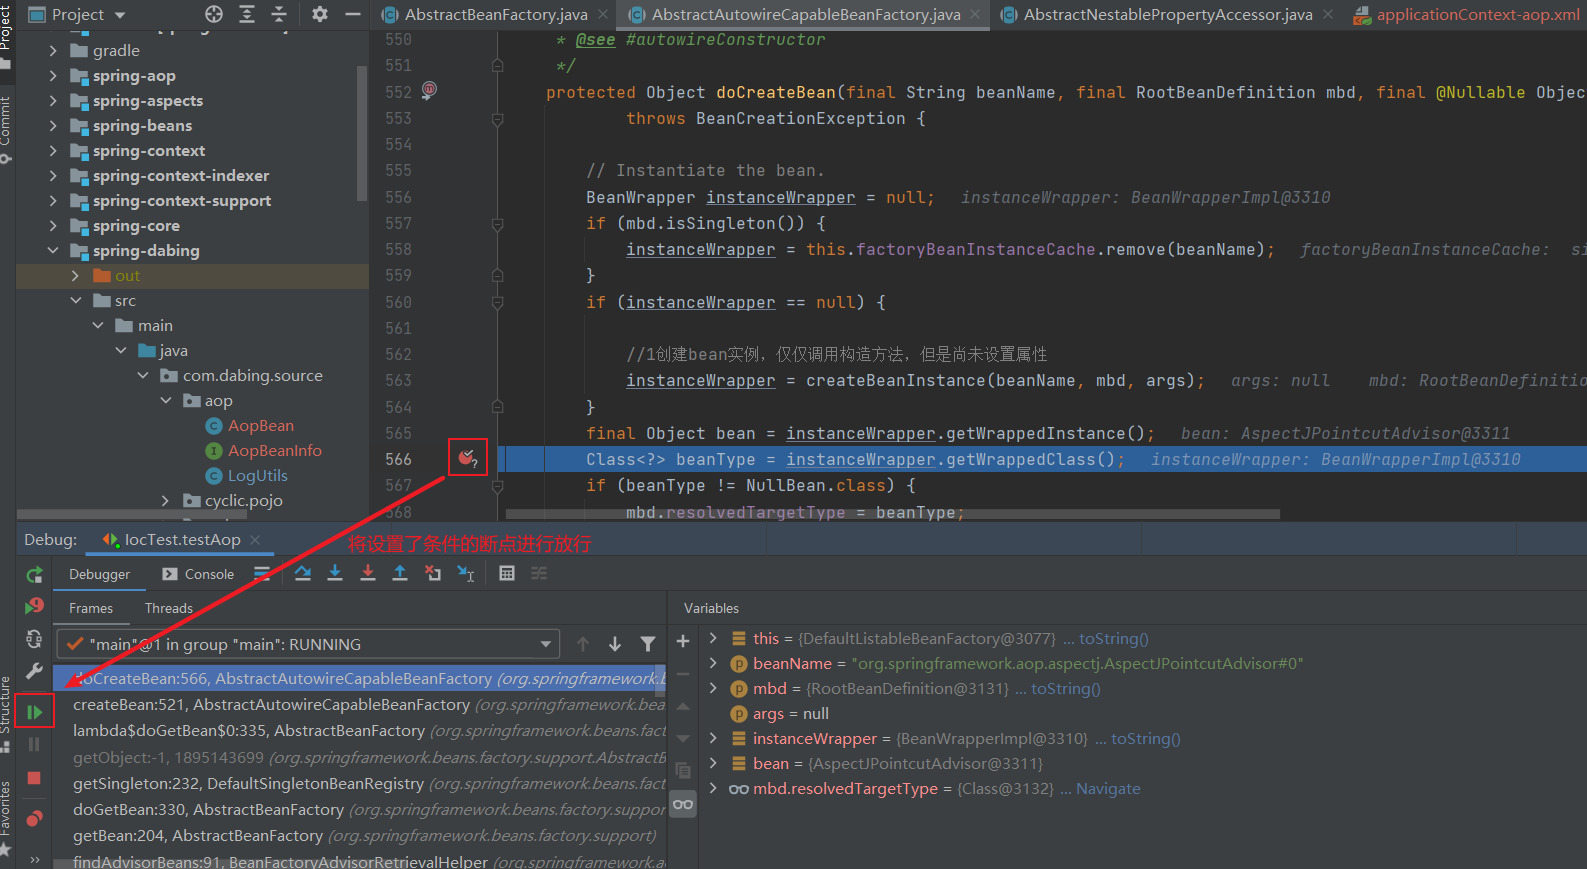
Task: Click toString() link for mbd variable
Action: [x=1066, y=688]
